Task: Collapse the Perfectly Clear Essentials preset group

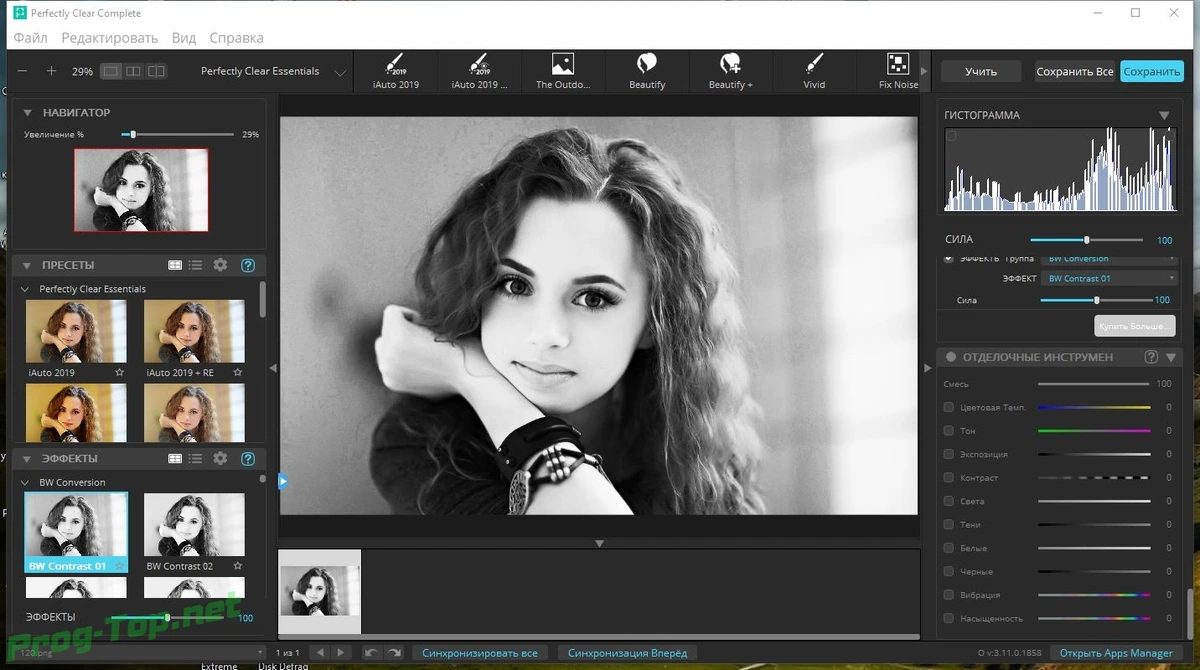Action: coord(26,289)
